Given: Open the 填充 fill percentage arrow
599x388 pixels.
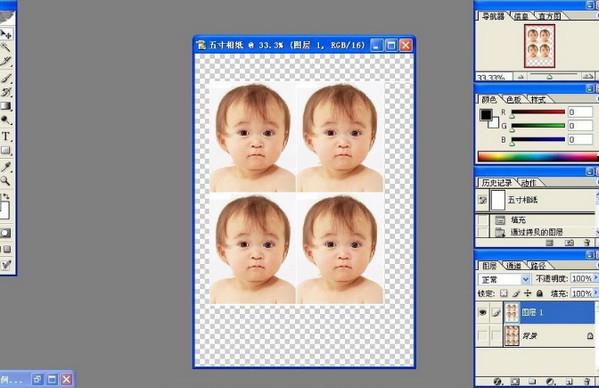Looking at the screenshot, I should [x=595, y=293].
